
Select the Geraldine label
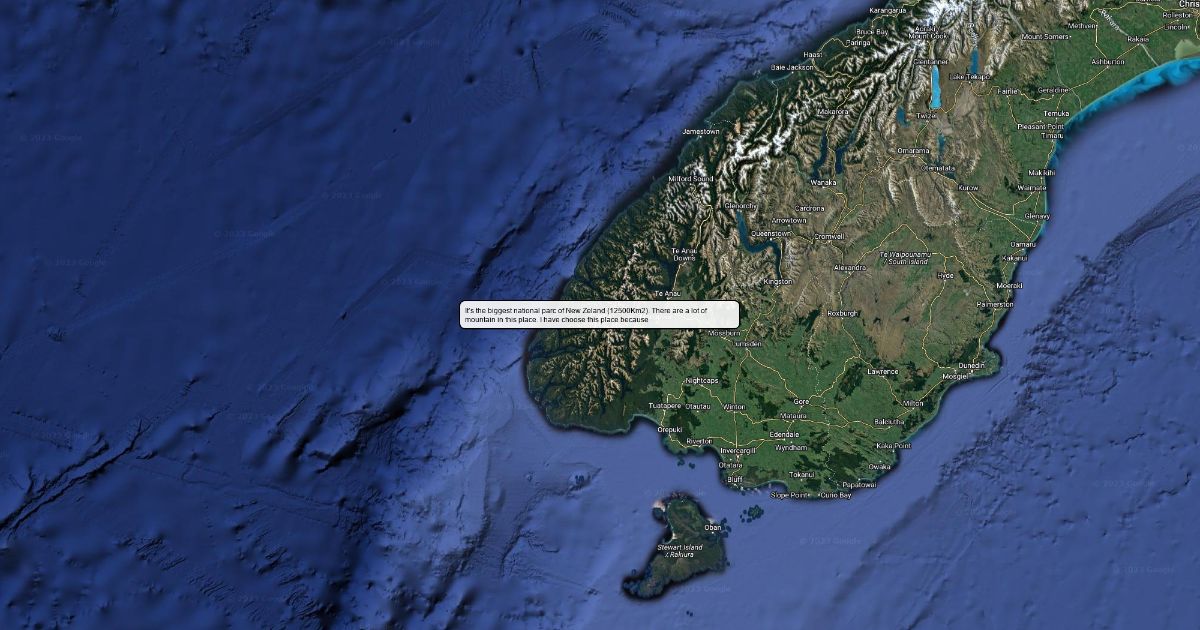click(1053, 90)
